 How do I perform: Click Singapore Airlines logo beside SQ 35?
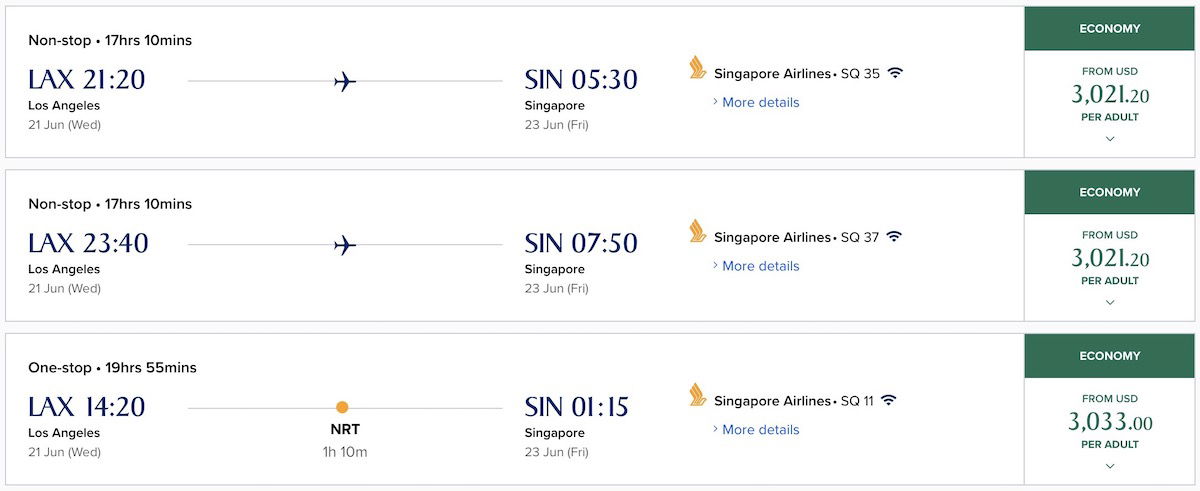point(698,68)
